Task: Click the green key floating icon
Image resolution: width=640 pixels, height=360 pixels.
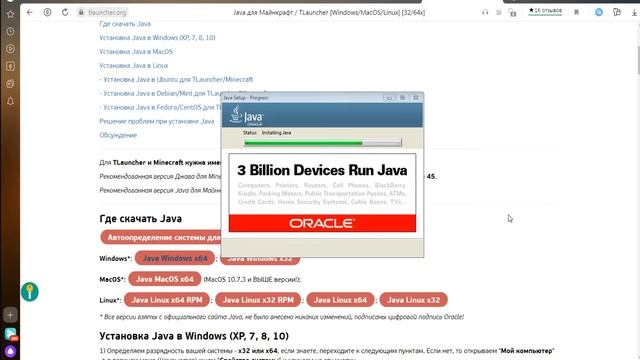Action: coord(30,291)
